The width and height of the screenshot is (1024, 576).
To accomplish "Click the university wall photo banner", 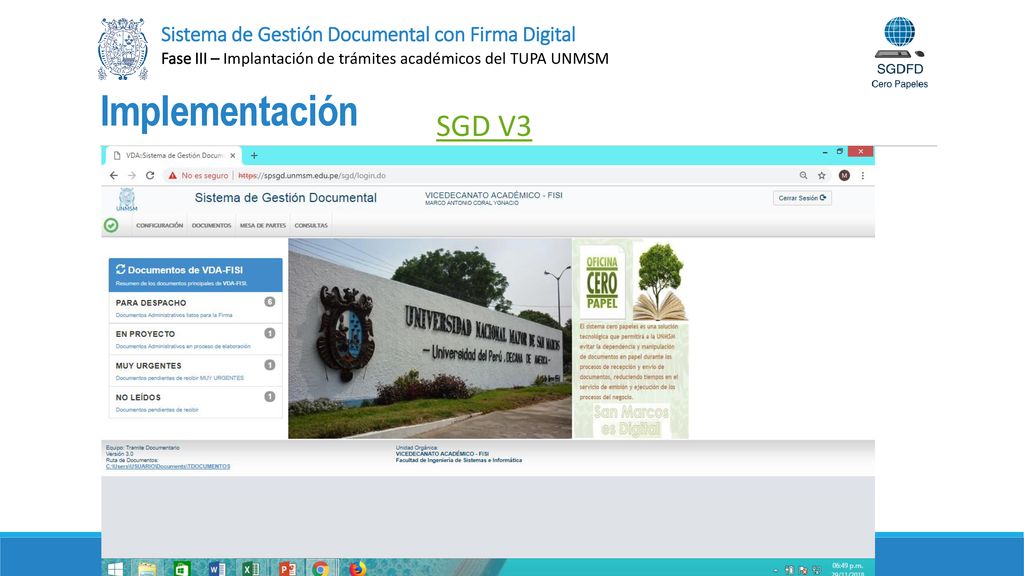I will click(430, 338).
